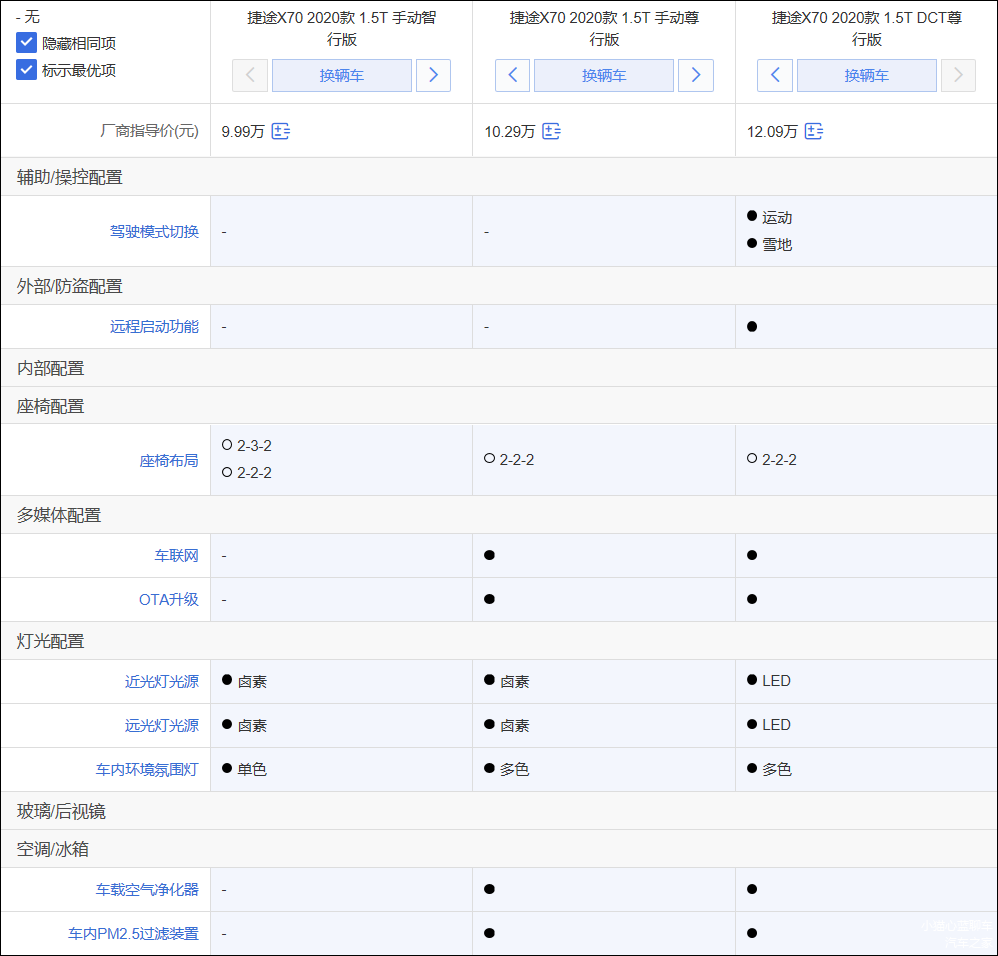Viewport: 998px width, 956px height.
Task: Go to previous car in second column
Action: (x=512, y=76)
